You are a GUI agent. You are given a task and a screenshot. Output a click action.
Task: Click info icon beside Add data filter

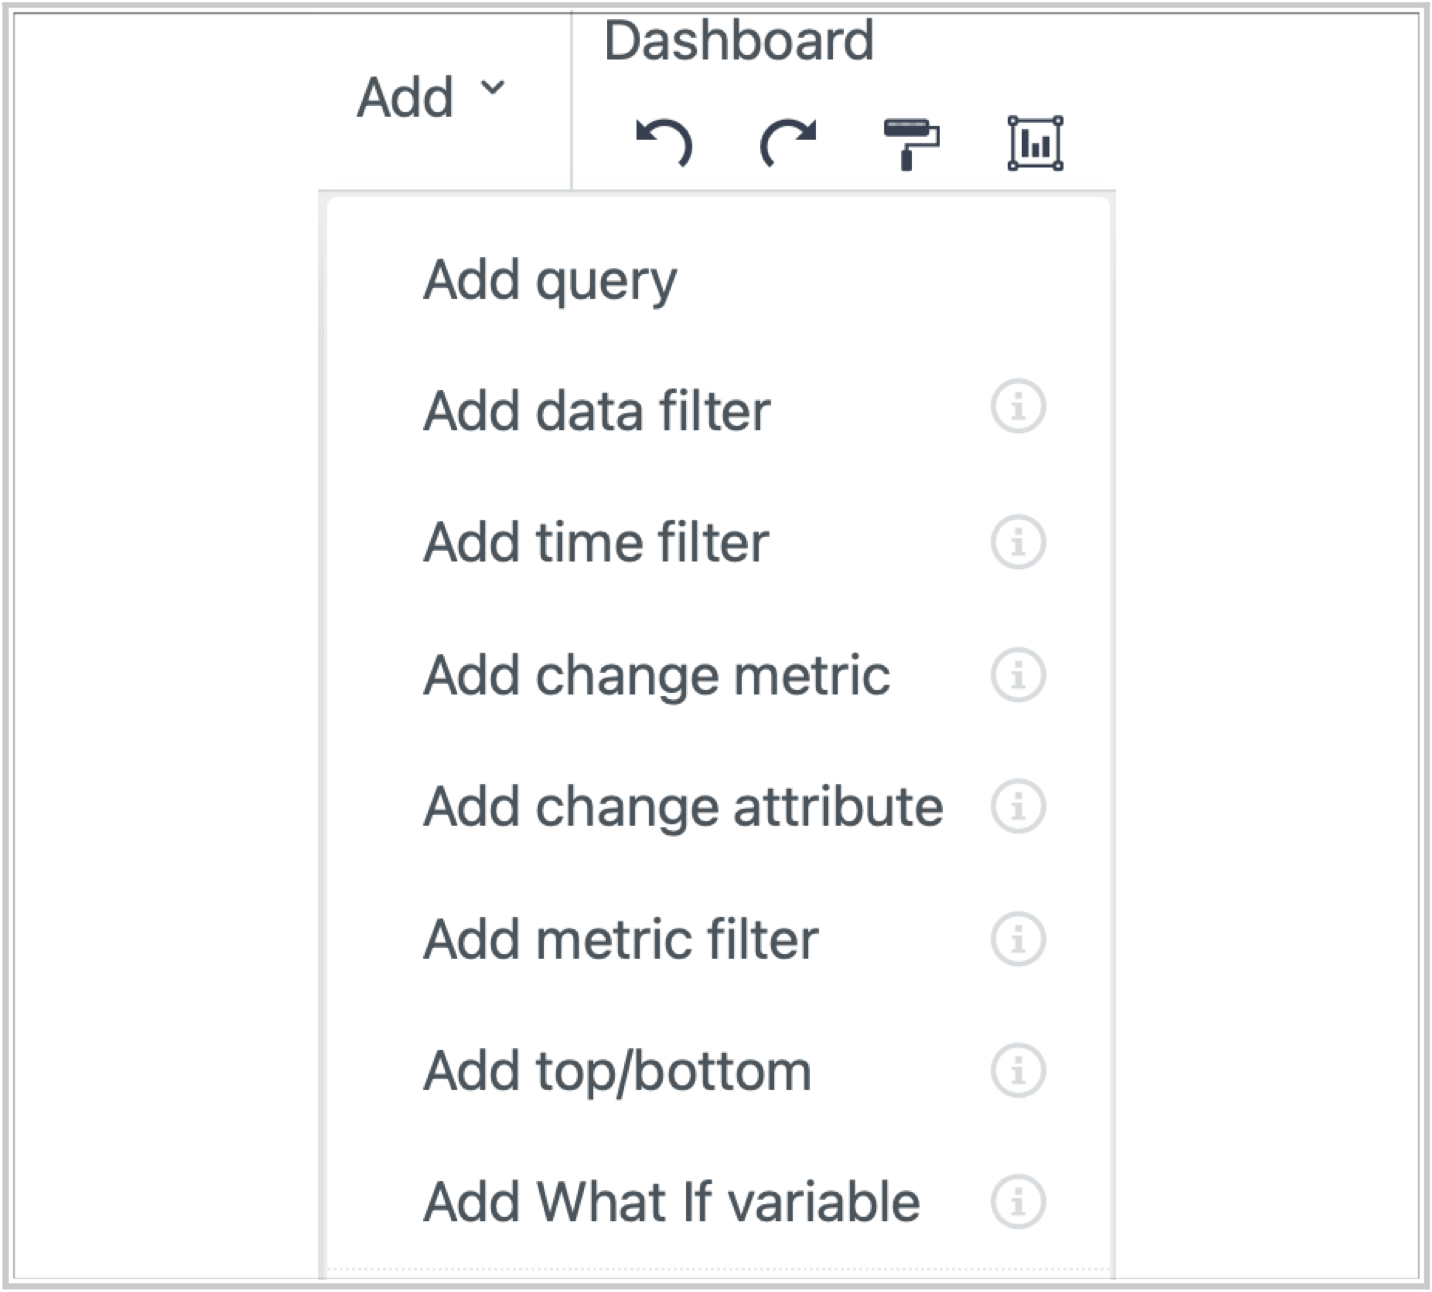(x=1018, y=408)
